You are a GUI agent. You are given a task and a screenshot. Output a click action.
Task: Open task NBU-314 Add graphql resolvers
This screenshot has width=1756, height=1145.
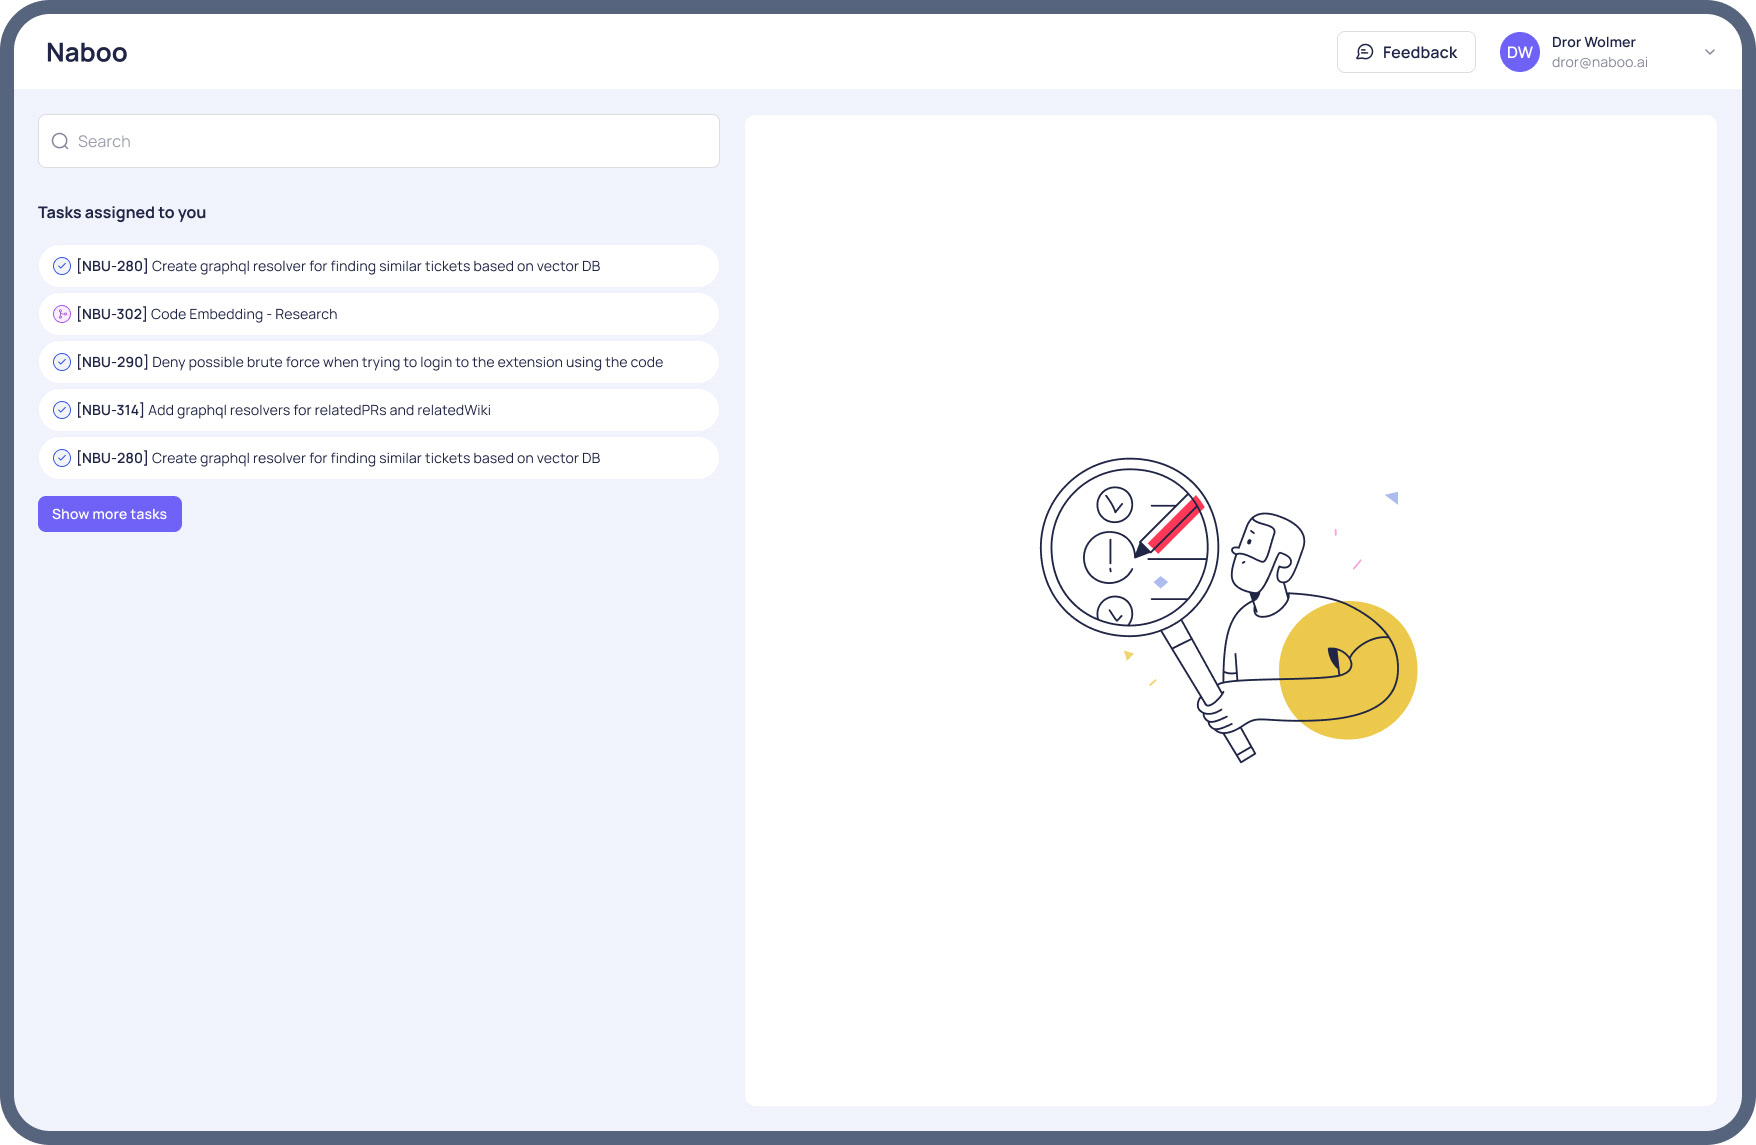point(379,410)
